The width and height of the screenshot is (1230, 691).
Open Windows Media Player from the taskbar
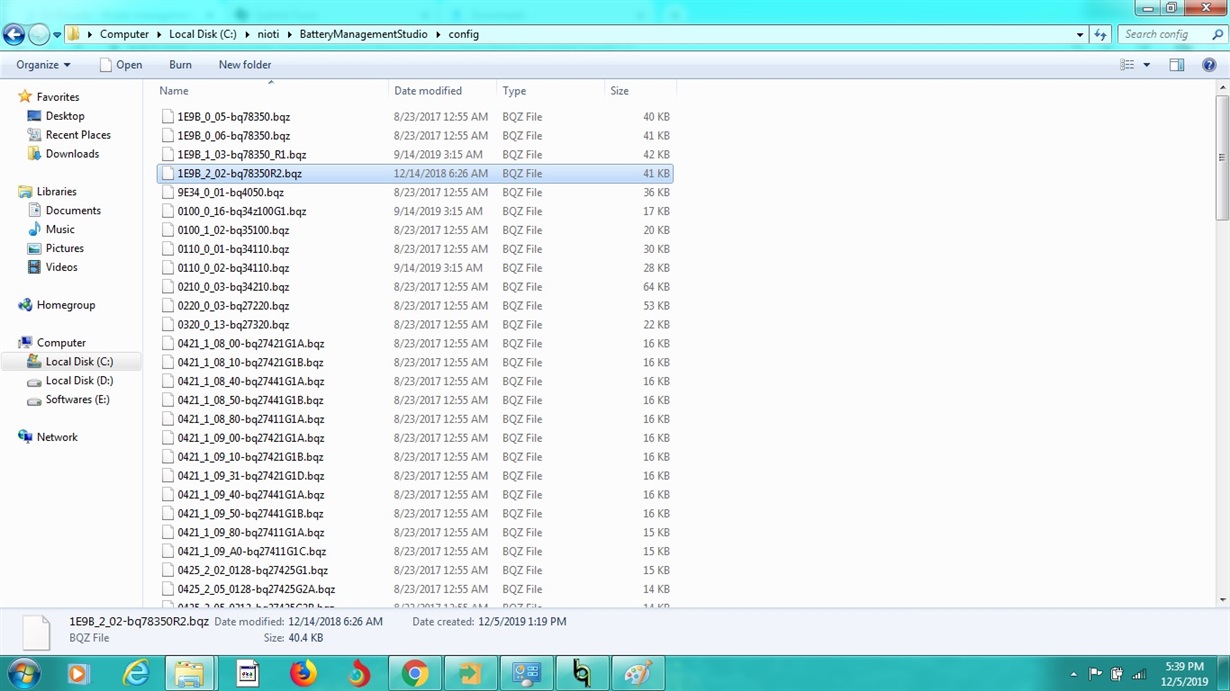coord(78,674)
